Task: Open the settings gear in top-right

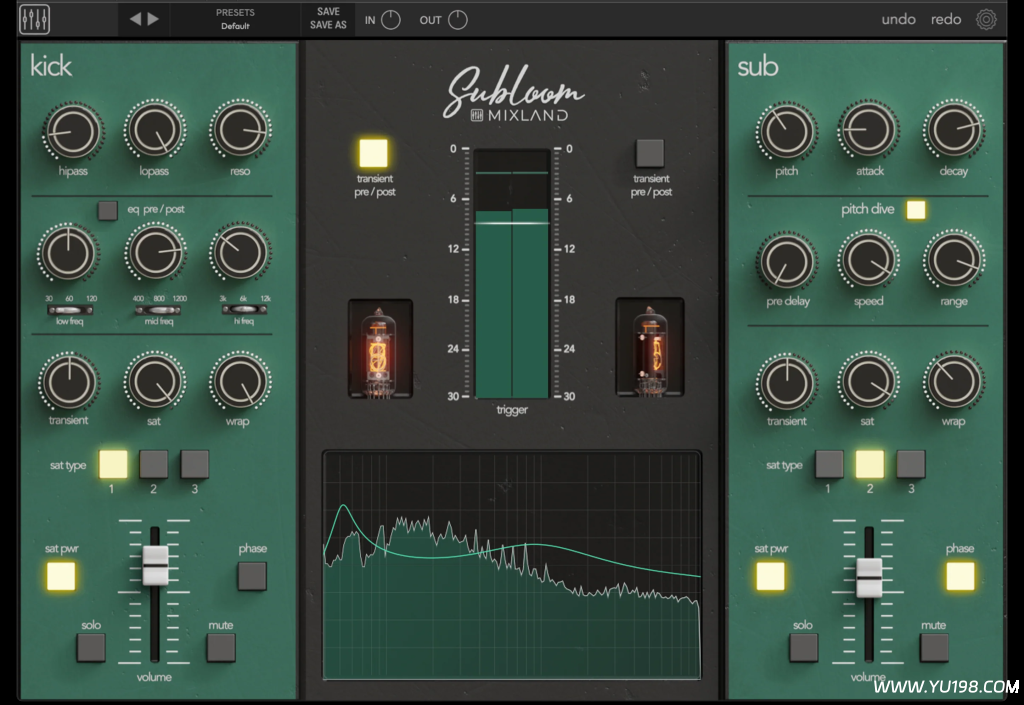Action: coord(987,18)
